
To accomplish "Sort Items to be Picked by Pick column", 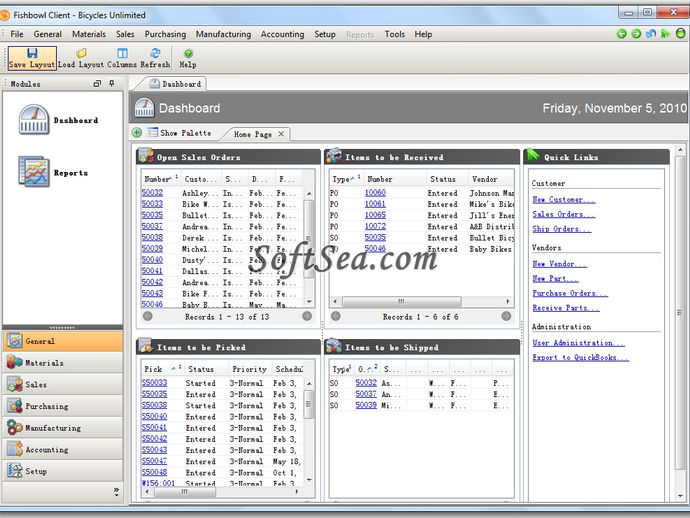I will click(163, 369).
